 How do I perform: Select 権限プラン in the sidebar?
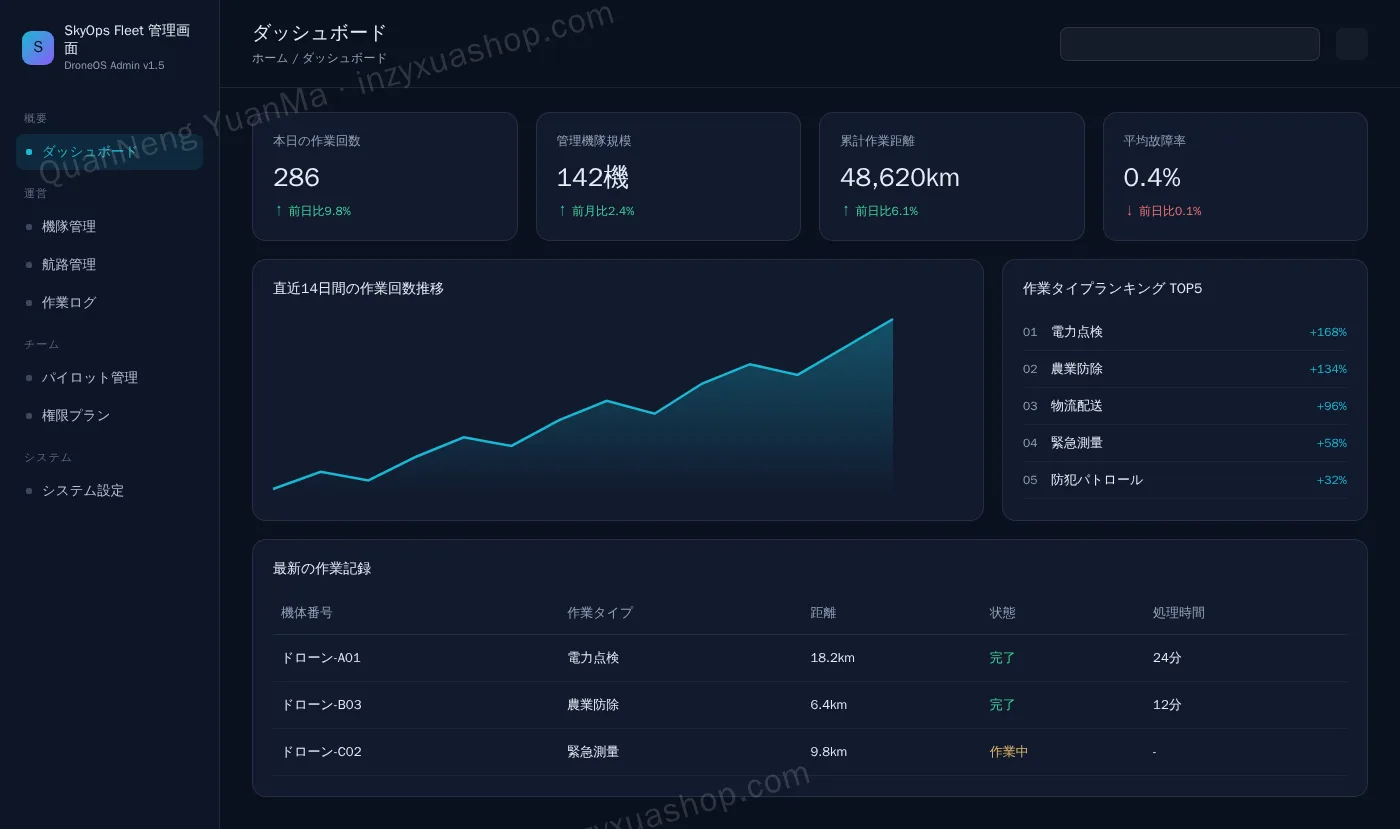(x=110, y=416)
